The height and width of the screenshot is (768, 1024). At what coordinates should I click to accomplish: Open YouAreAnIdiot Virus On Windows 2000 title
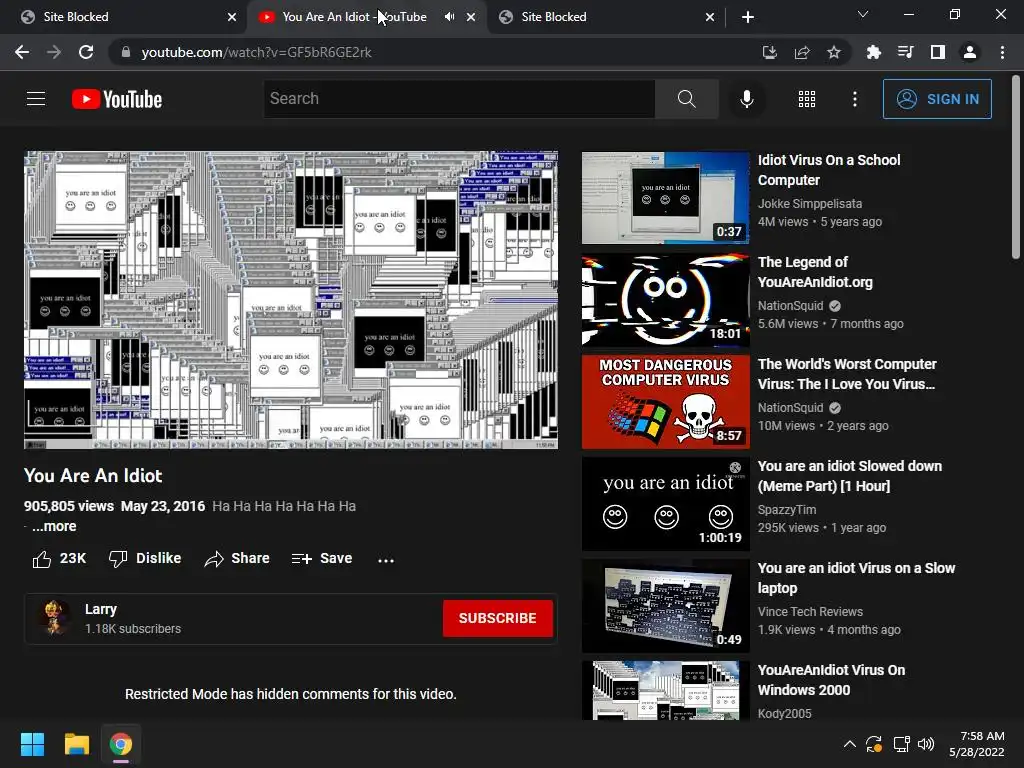coord(831,679)
